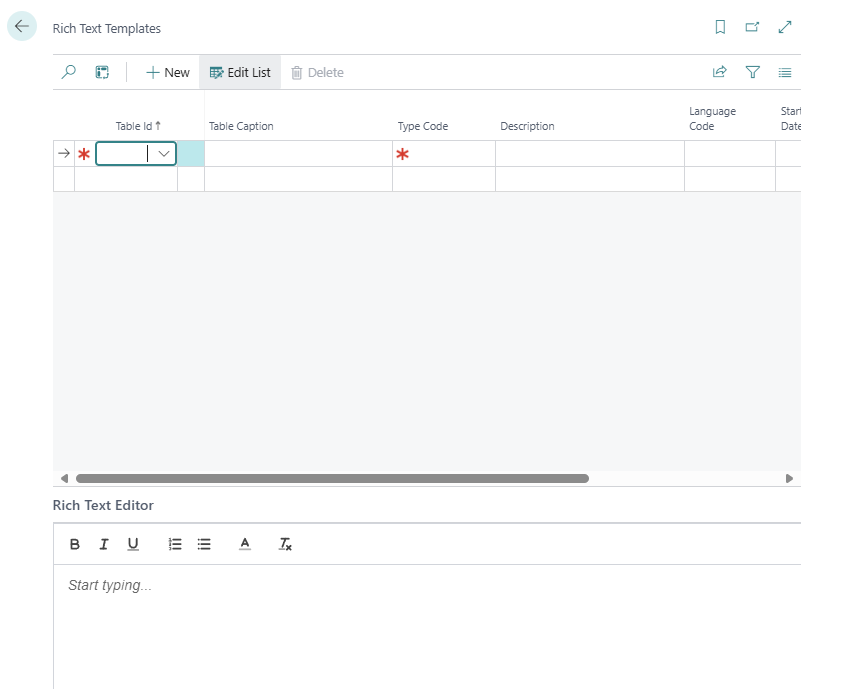Screen dimensions: 845x689
Task: Click the share icon in toolbar
Action: [x=719, y=72]
